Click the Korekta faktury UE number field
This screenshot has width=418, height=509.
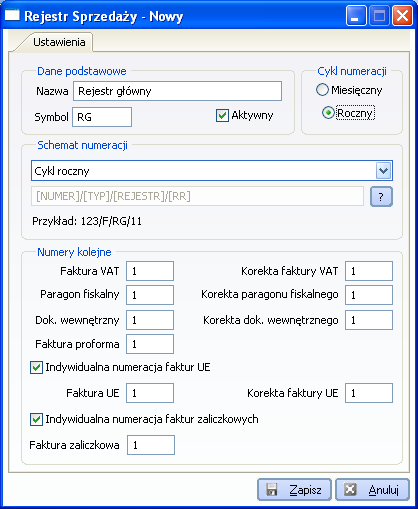369,393
